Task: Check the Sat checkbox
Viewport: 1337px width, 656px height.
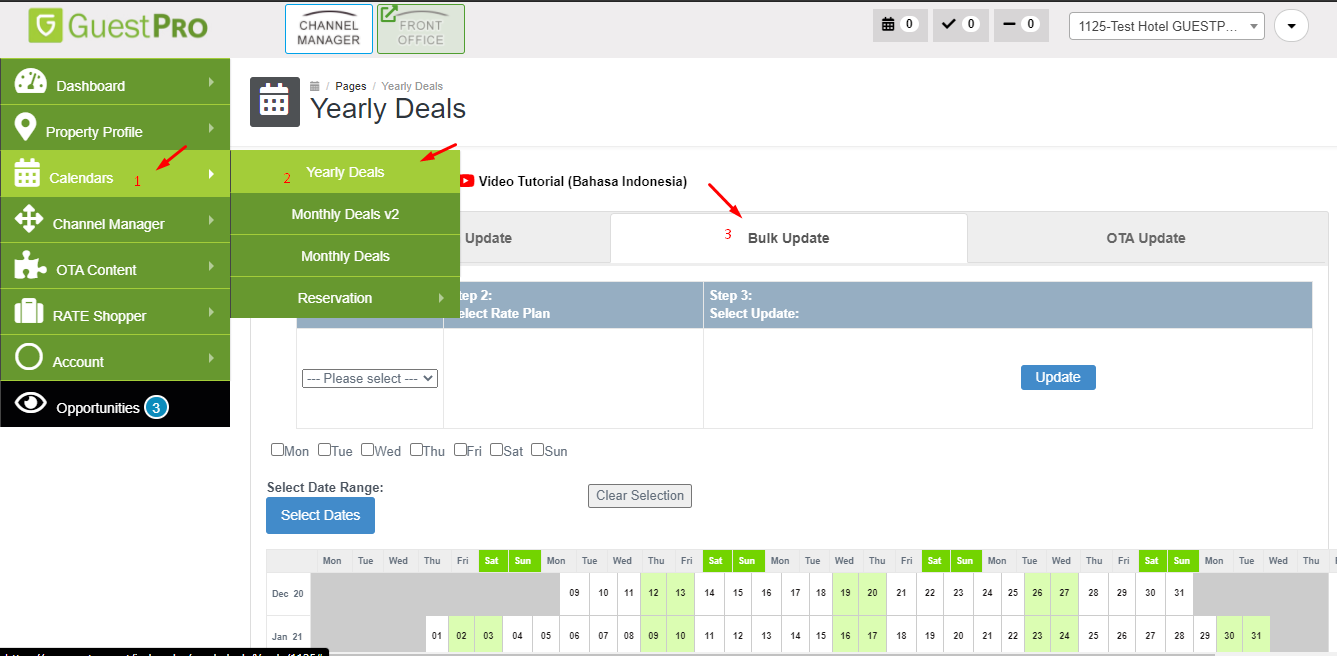Action: [x=497, y=450]
